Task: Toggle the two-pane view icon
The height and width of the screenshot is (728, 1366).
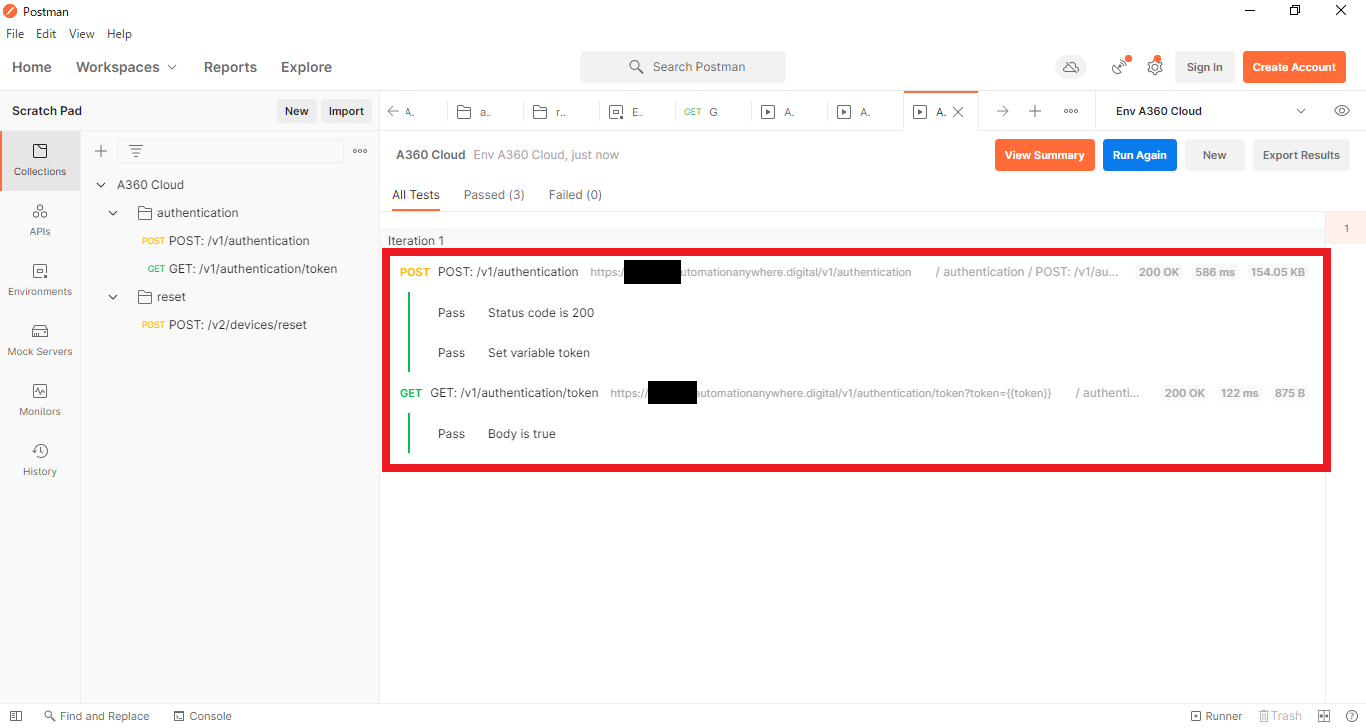Action: [x=1324, y=716]
